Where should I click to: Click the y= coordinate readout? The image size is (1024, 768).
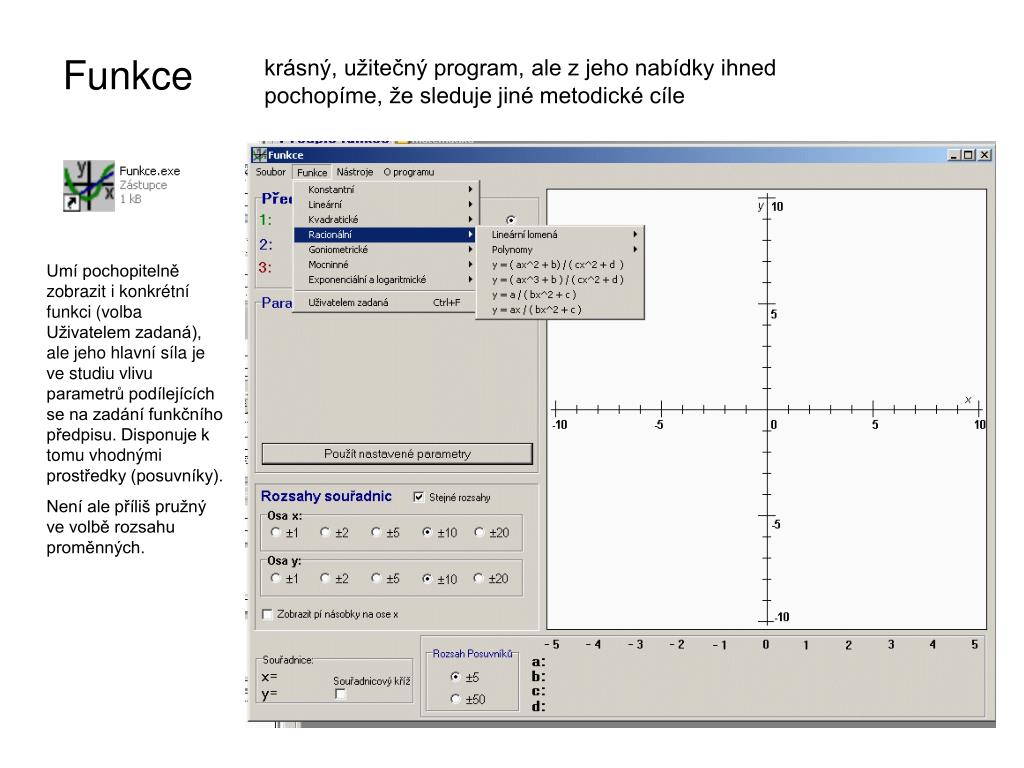(x=269, y=694)
